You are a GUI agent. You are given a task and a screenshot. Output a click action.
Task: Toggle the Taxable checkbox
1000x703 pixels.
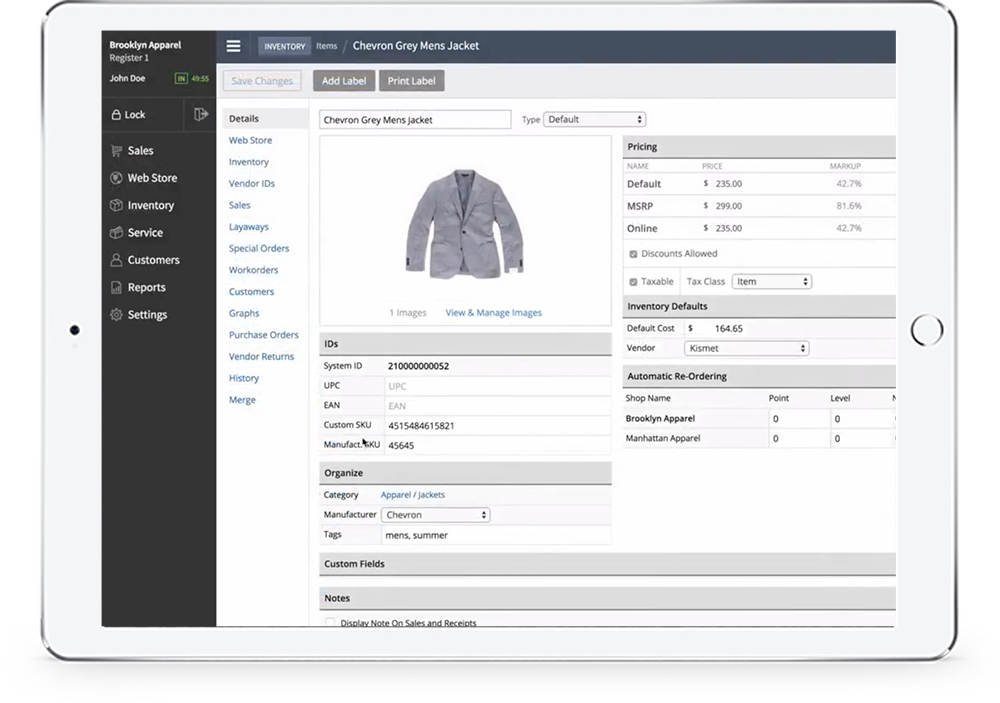point(633,282)
